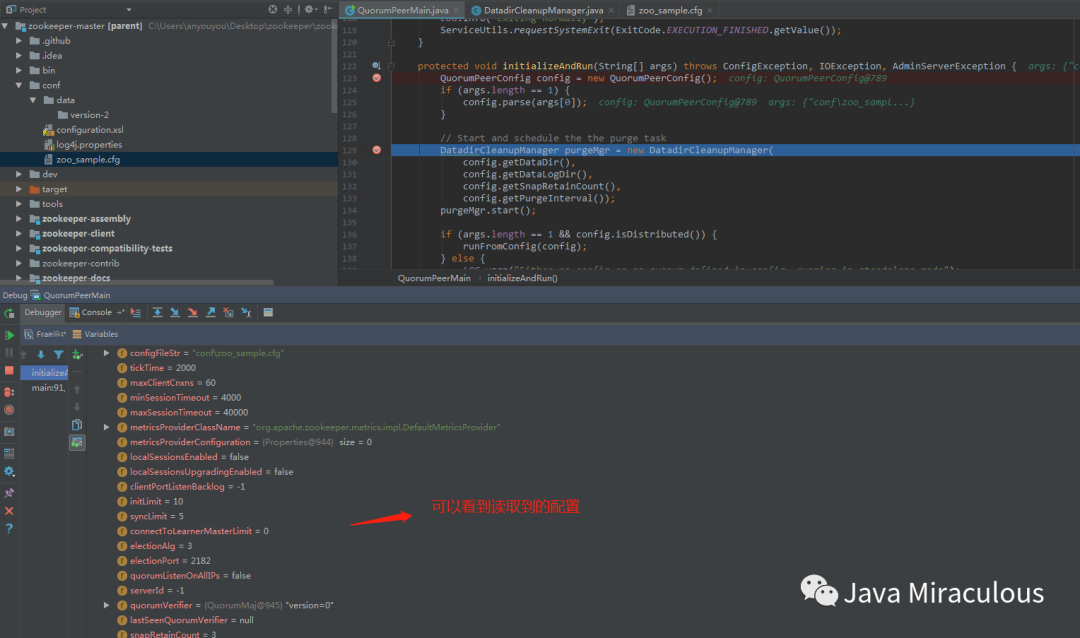Open the DatadirCleanupManager.java editor tab
The image size is (1080, 638).
(x=543, y=10)
